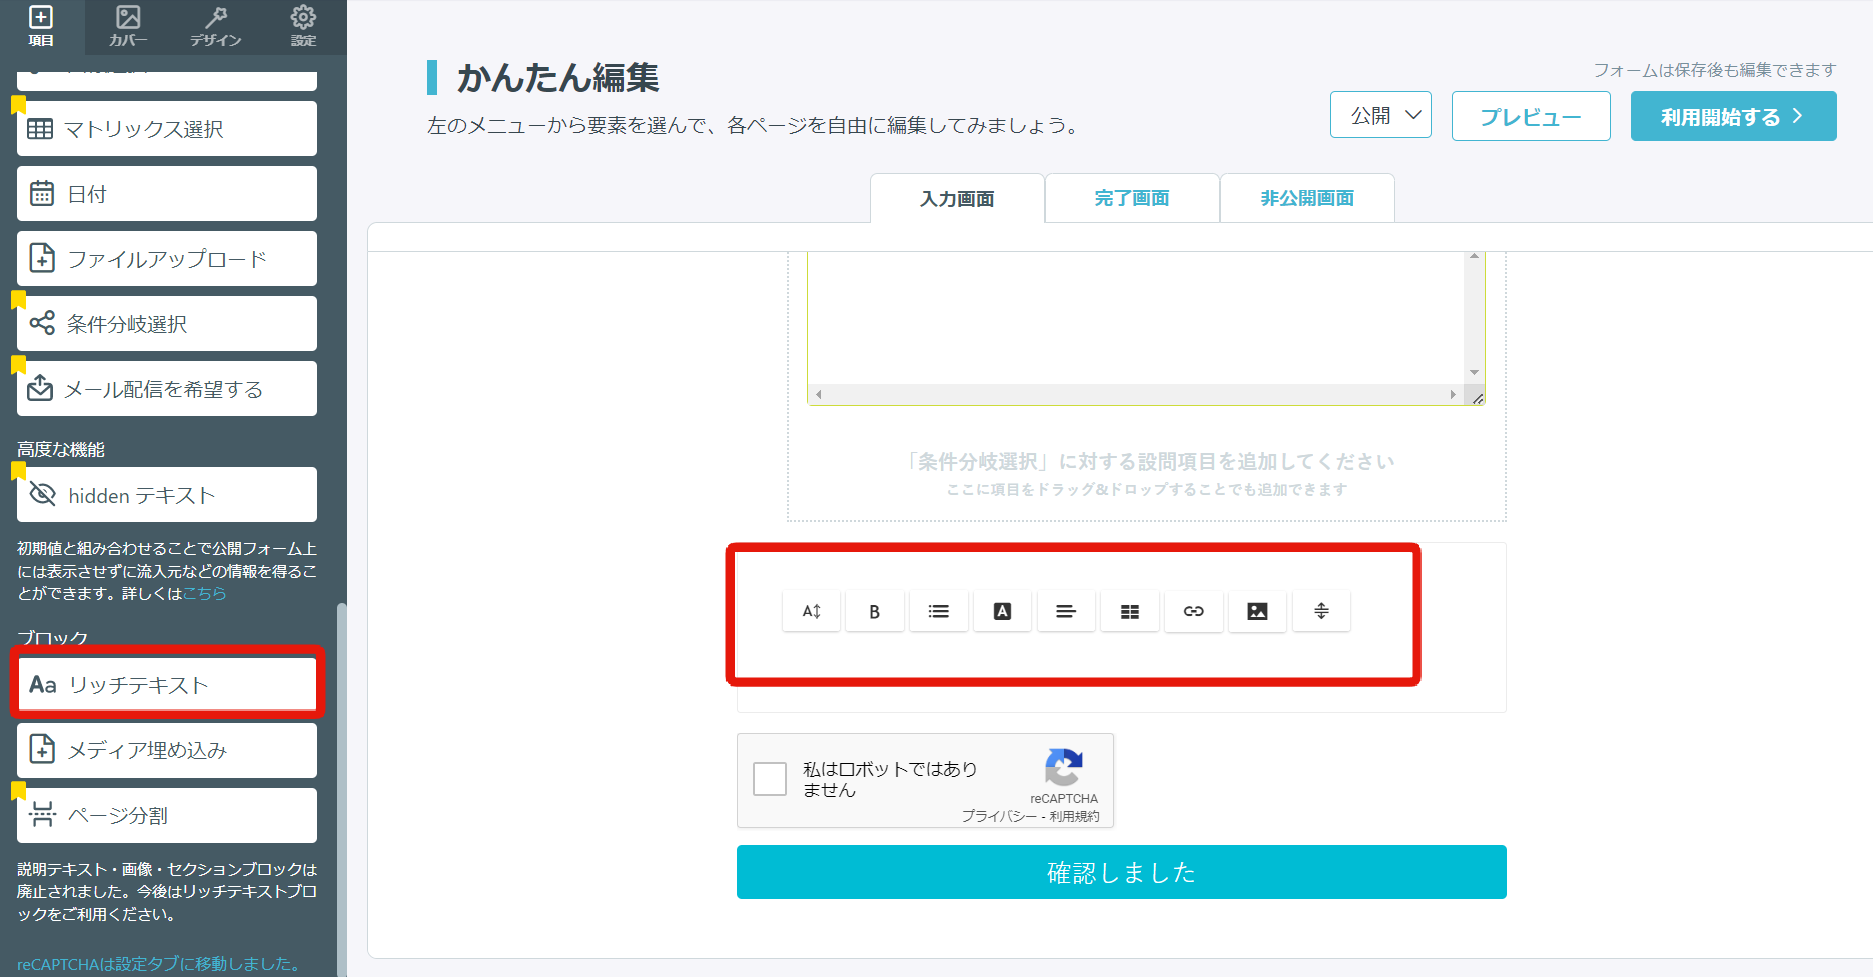Open the text color icon
Viewport: 1873px width, 977px height.
[x=1002, y=611]
